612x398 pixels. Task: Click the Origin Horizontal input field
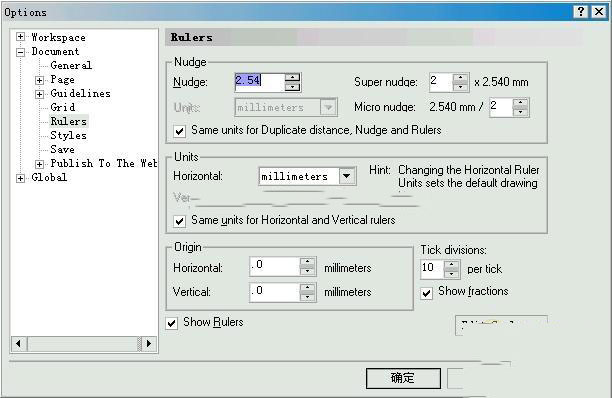(274, 267)
